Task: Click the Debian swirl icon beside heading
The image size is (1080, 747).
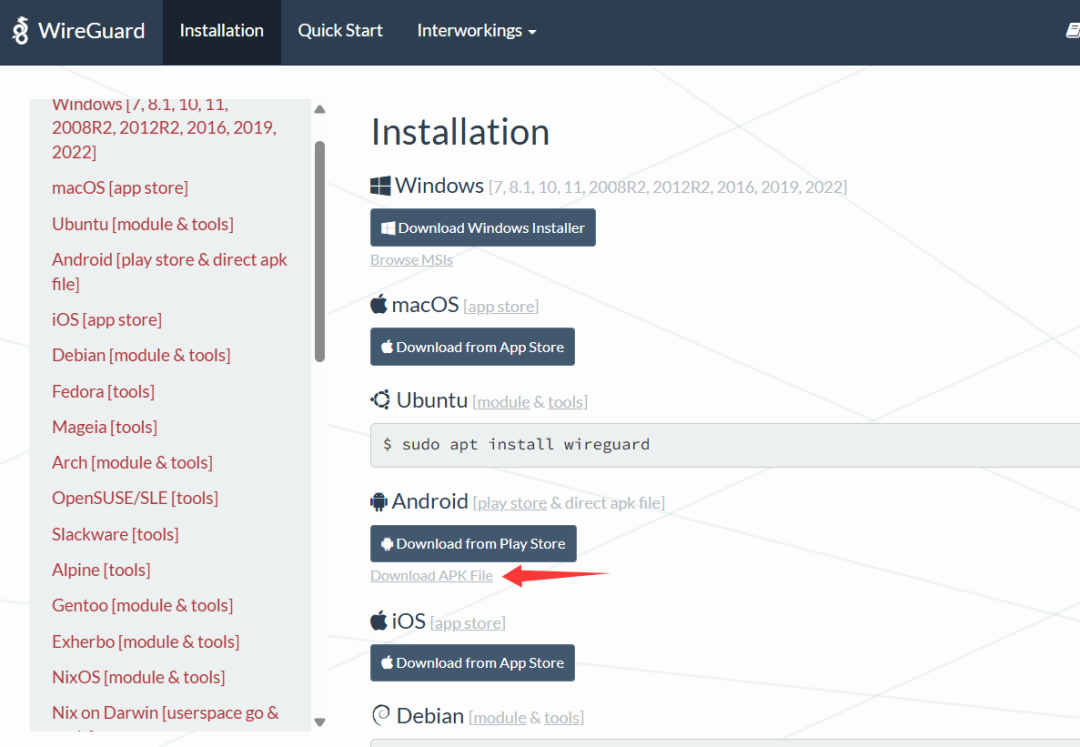Action: (x=380, y=716)
